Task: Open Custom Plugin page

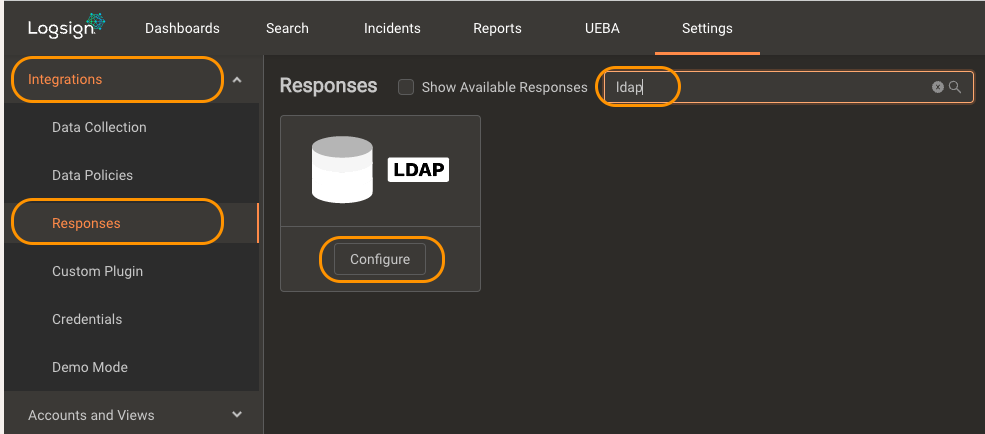Action: pos(97,271)
